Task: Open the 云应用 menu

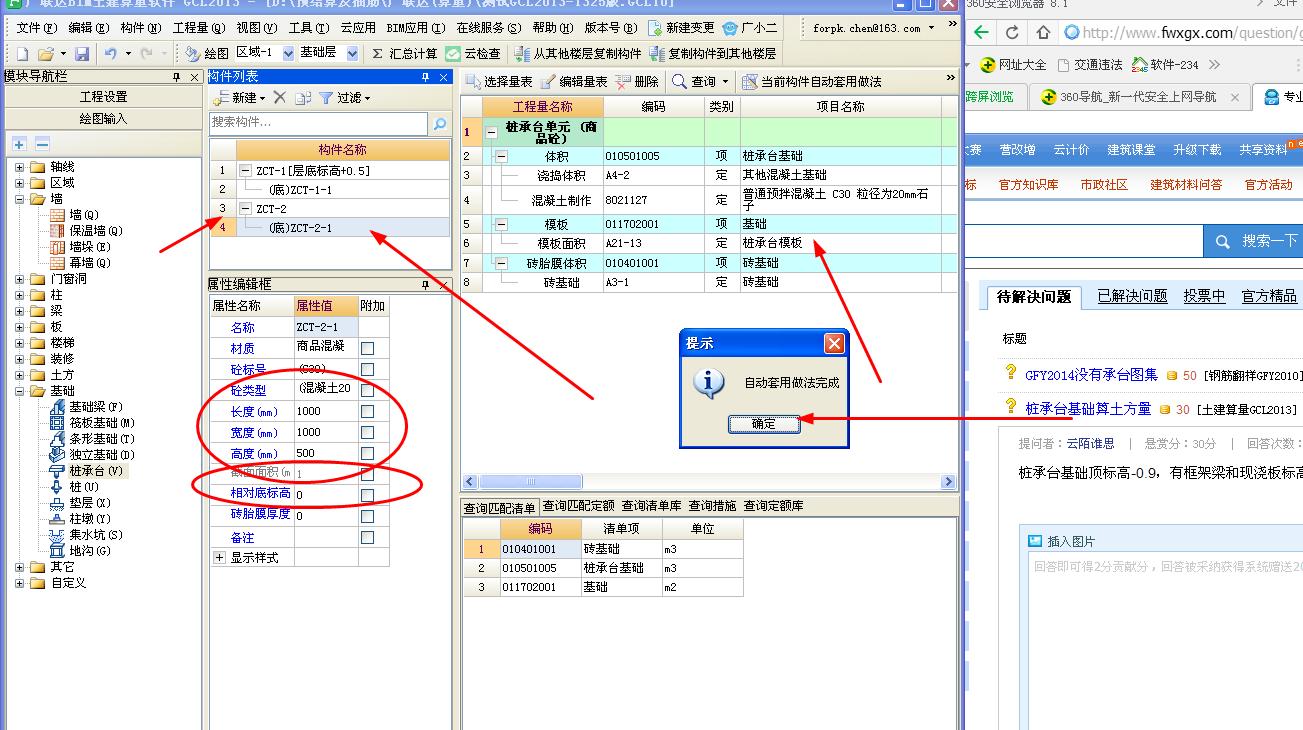Action: click(x=358, y=28)
